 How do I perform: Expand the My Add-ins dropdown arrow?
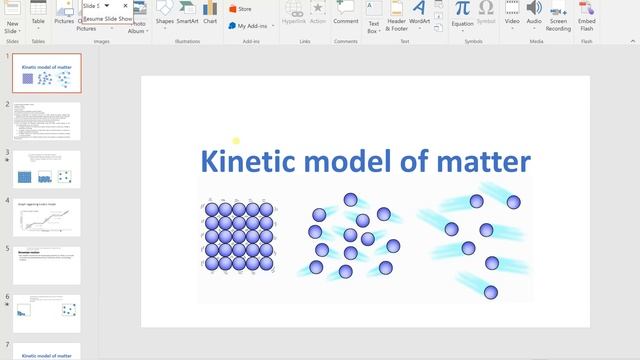click(x=273, y=26)
